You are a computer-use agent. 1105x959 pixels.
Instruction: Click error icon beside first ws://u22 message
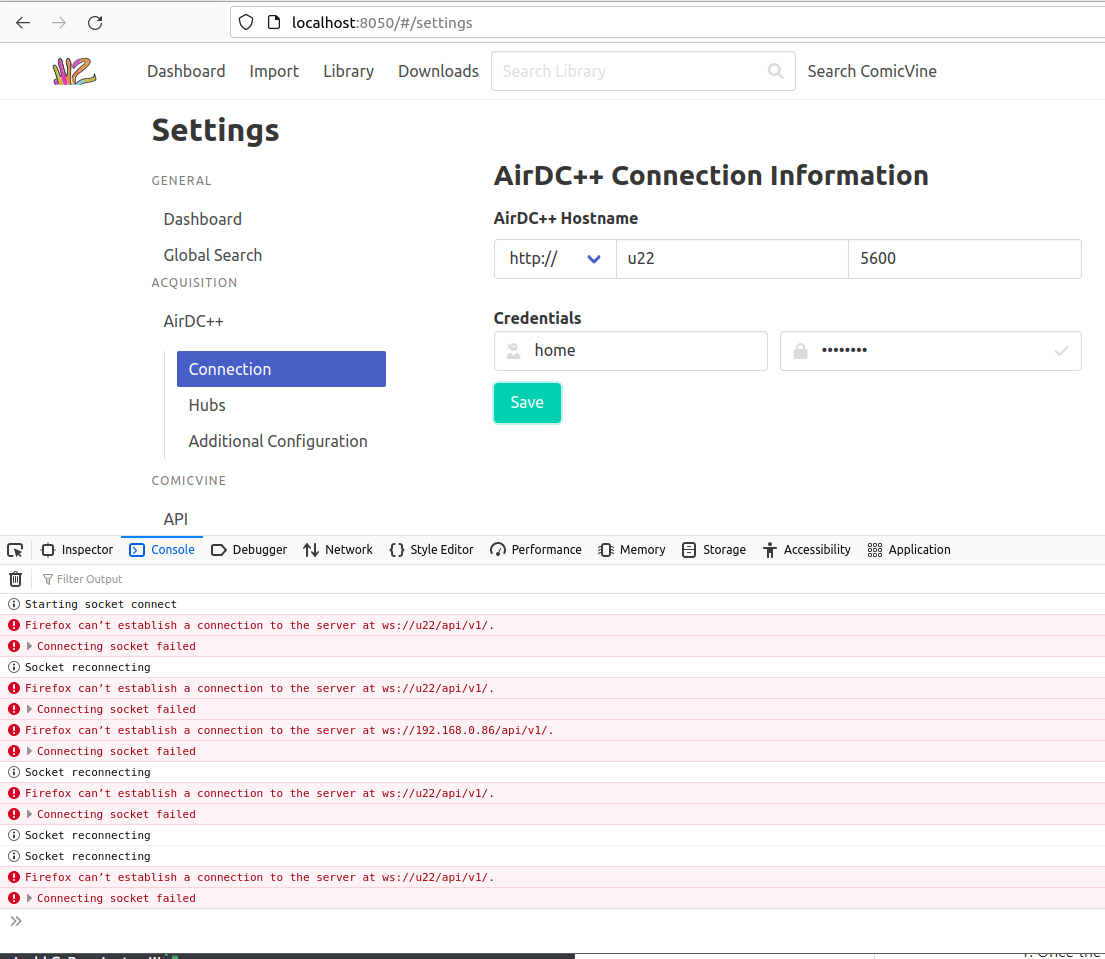click(x=13, y=625)
